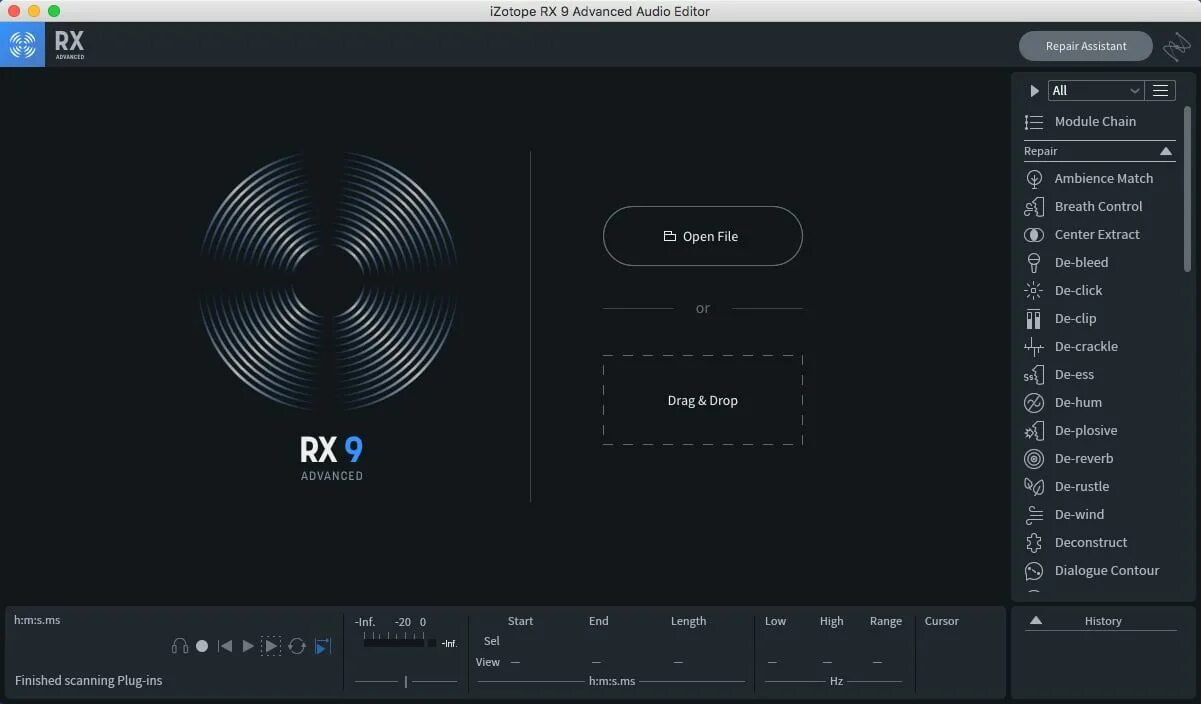
Task: Click the h:m:s.ms units label under View
Action: click(x=612, y=681)
